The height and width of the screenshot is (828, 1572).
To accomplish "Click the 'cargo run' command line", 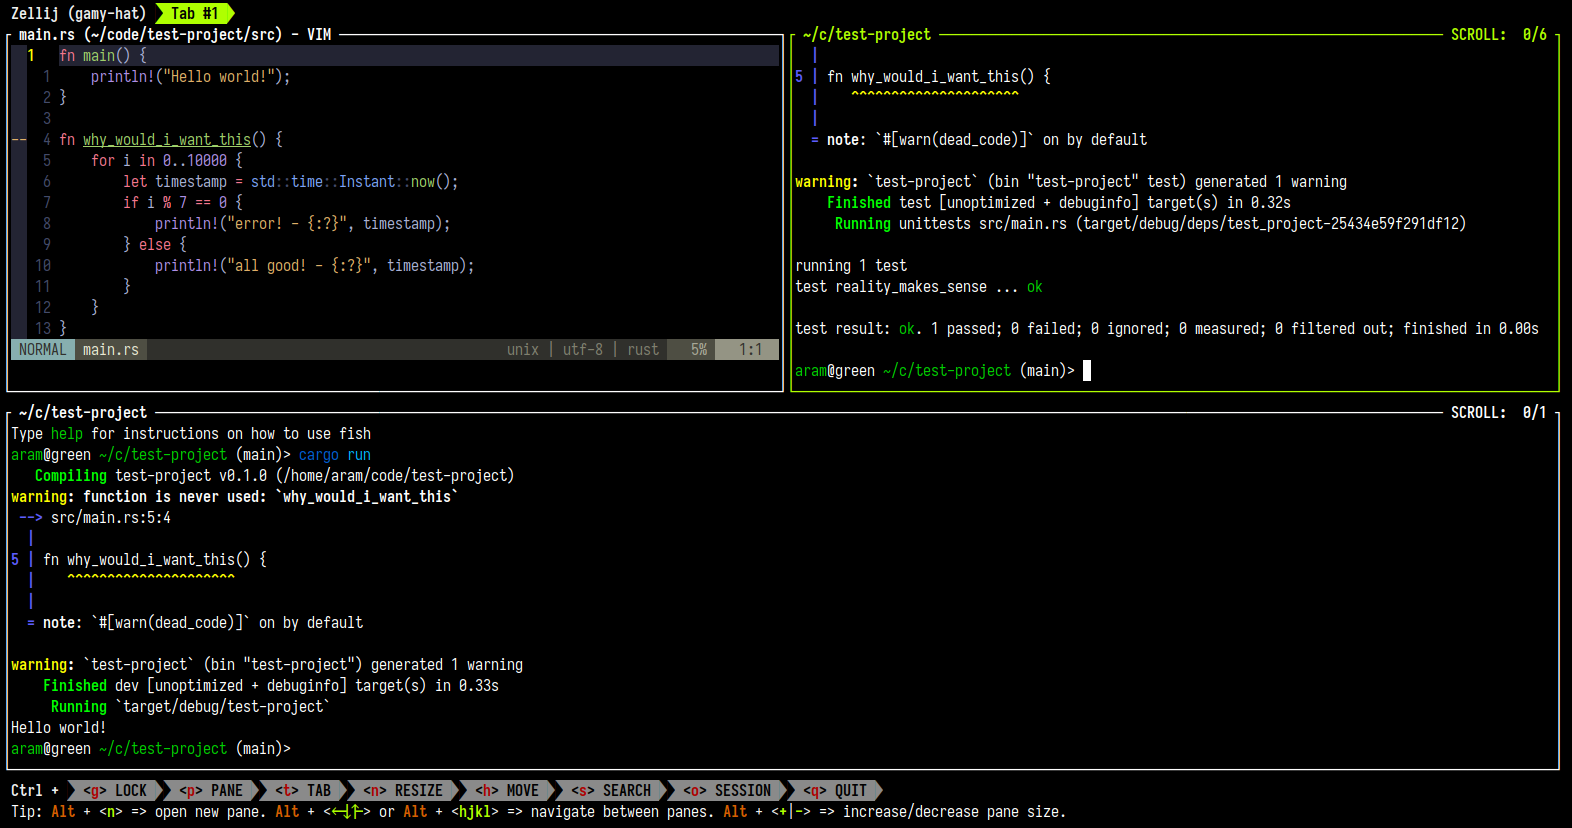I will tap(334, 454).
